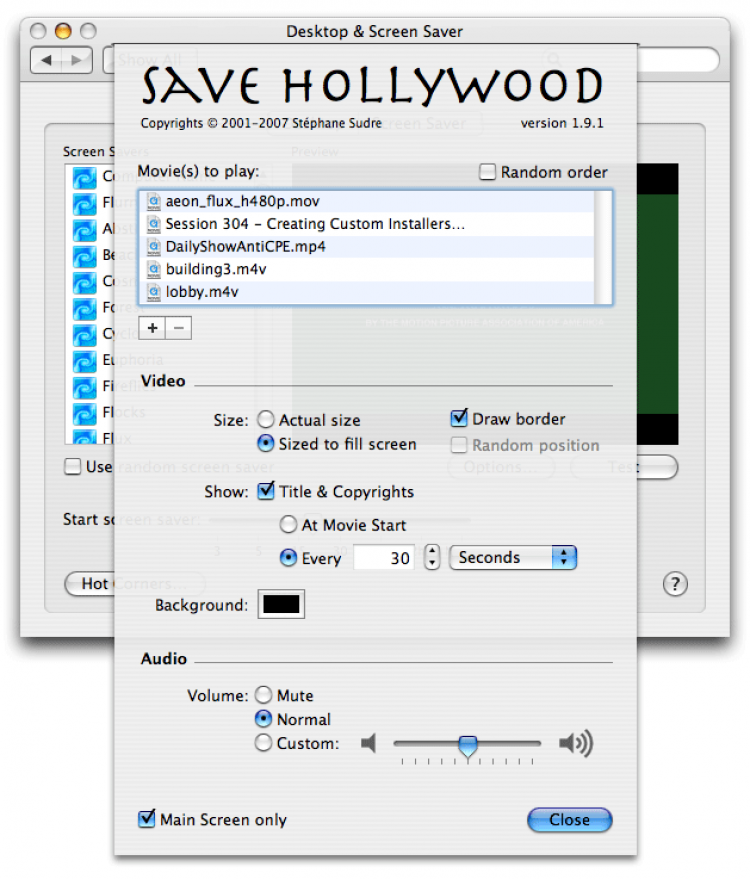Select the Actual size radio button
The width and height of the screenshot is (750, 879).
266,421
